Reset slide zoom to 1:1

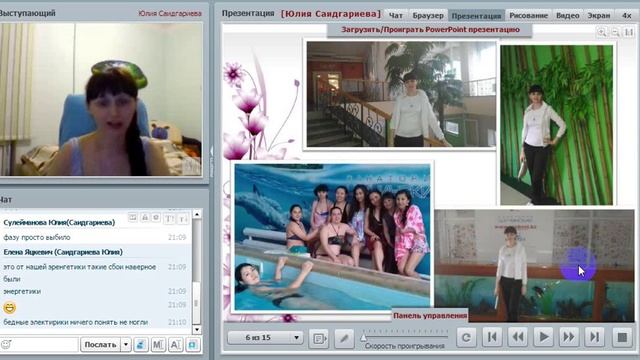coord(629,32)
